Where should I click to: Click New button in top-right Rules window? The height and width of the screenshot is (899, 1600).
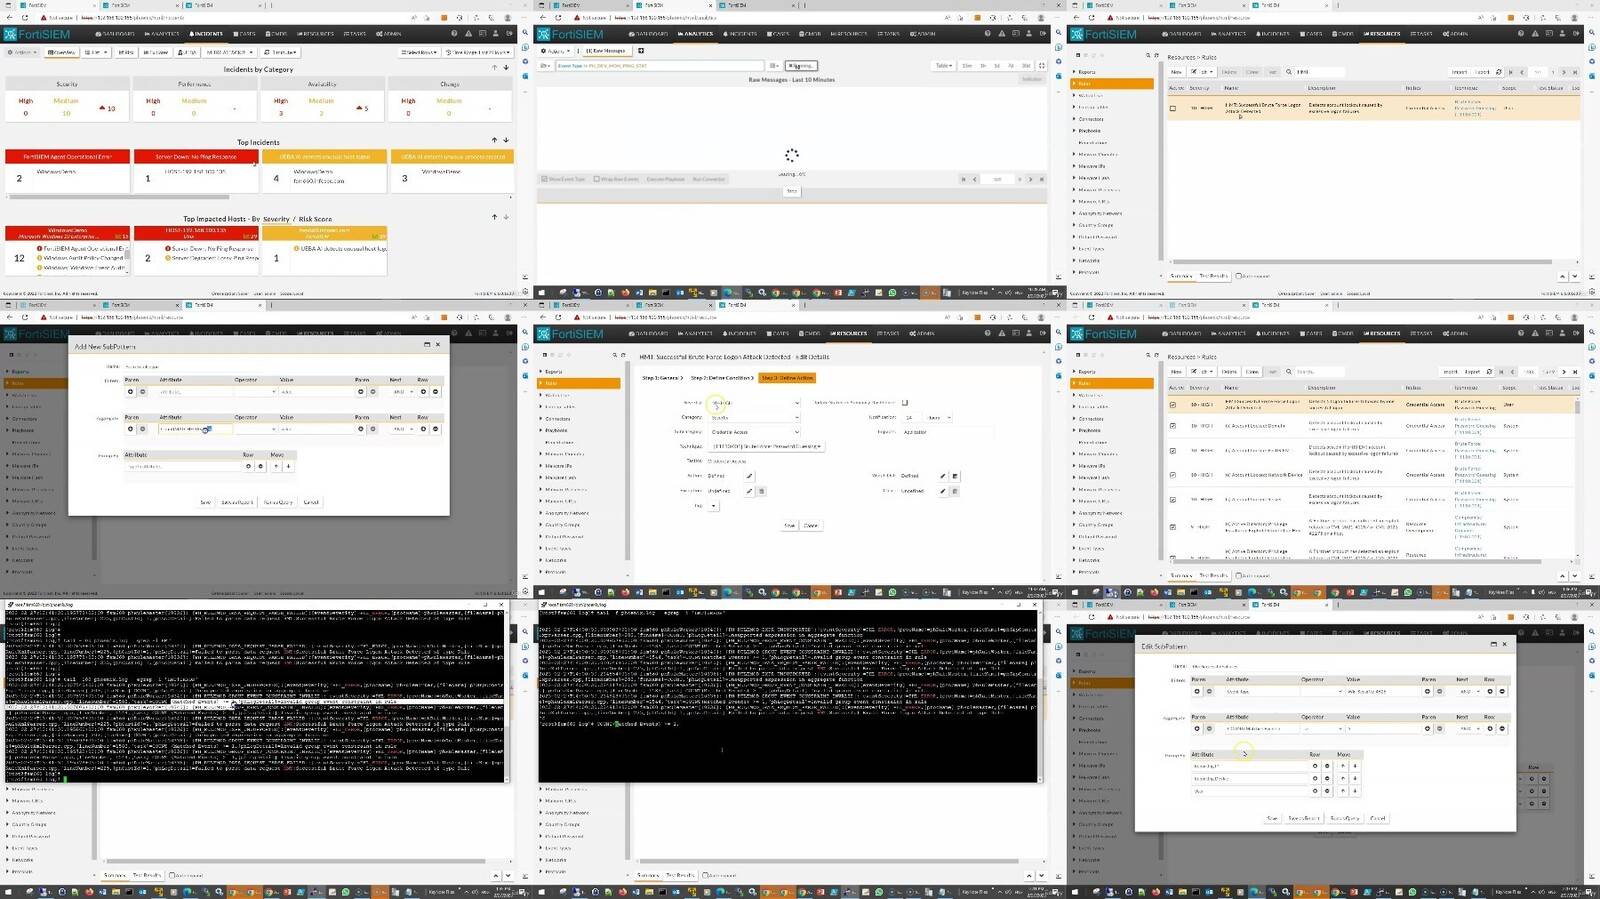click(1177, 72)
